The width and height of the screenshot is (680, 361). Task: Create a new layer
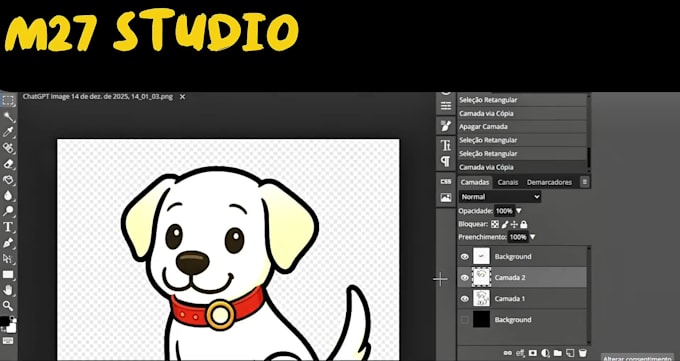coord(570,353)
